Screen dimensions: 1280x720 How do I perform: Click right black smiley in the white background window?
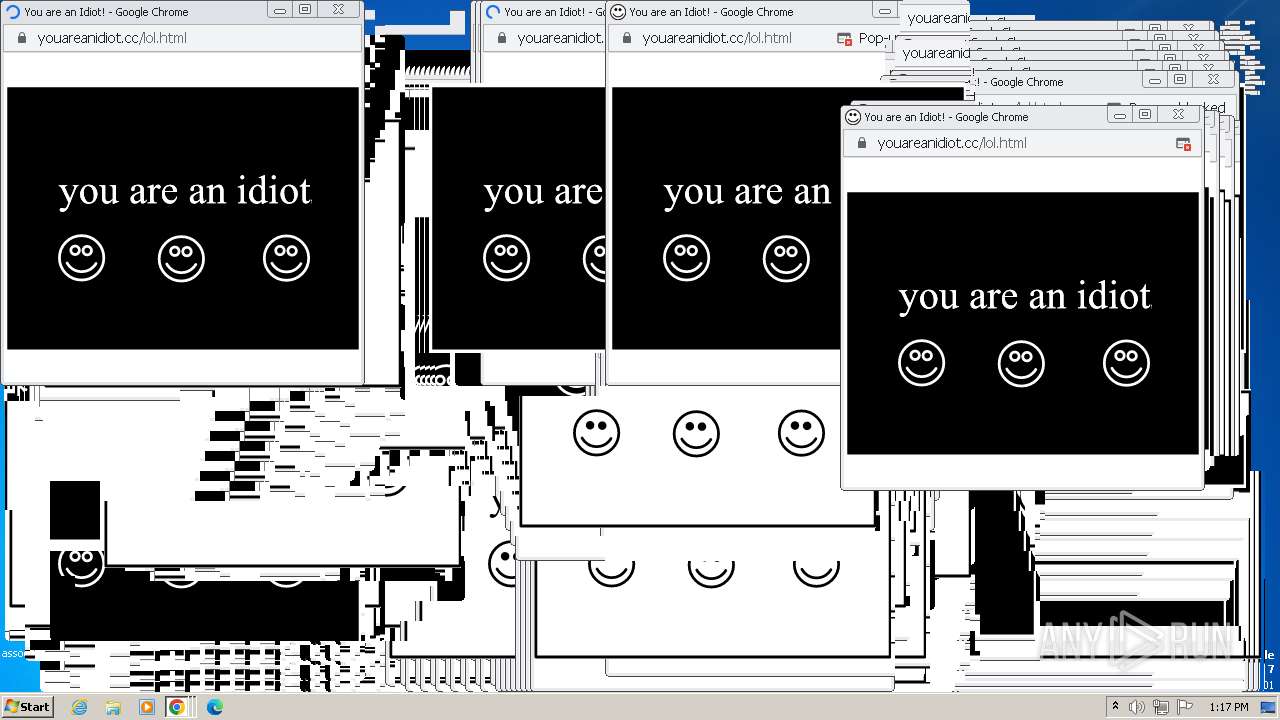(801, 433)
